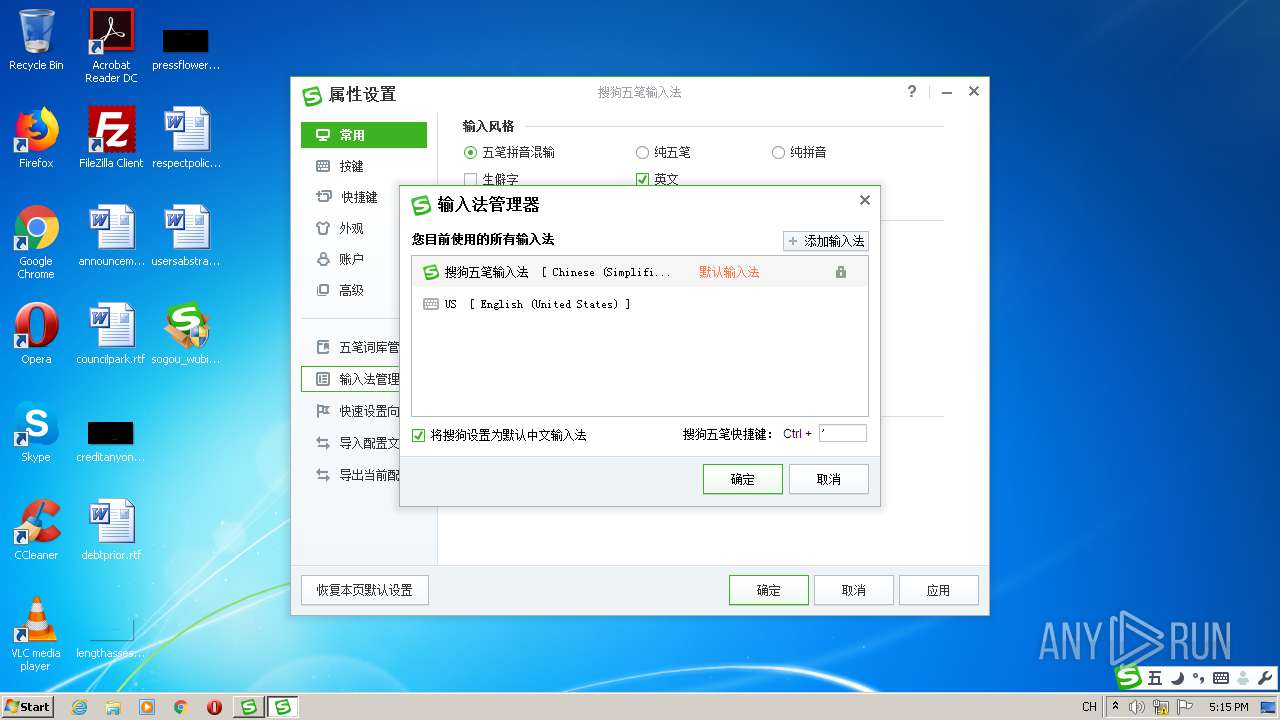Select the councilpark.rtf desktop file

pos(111,334)
